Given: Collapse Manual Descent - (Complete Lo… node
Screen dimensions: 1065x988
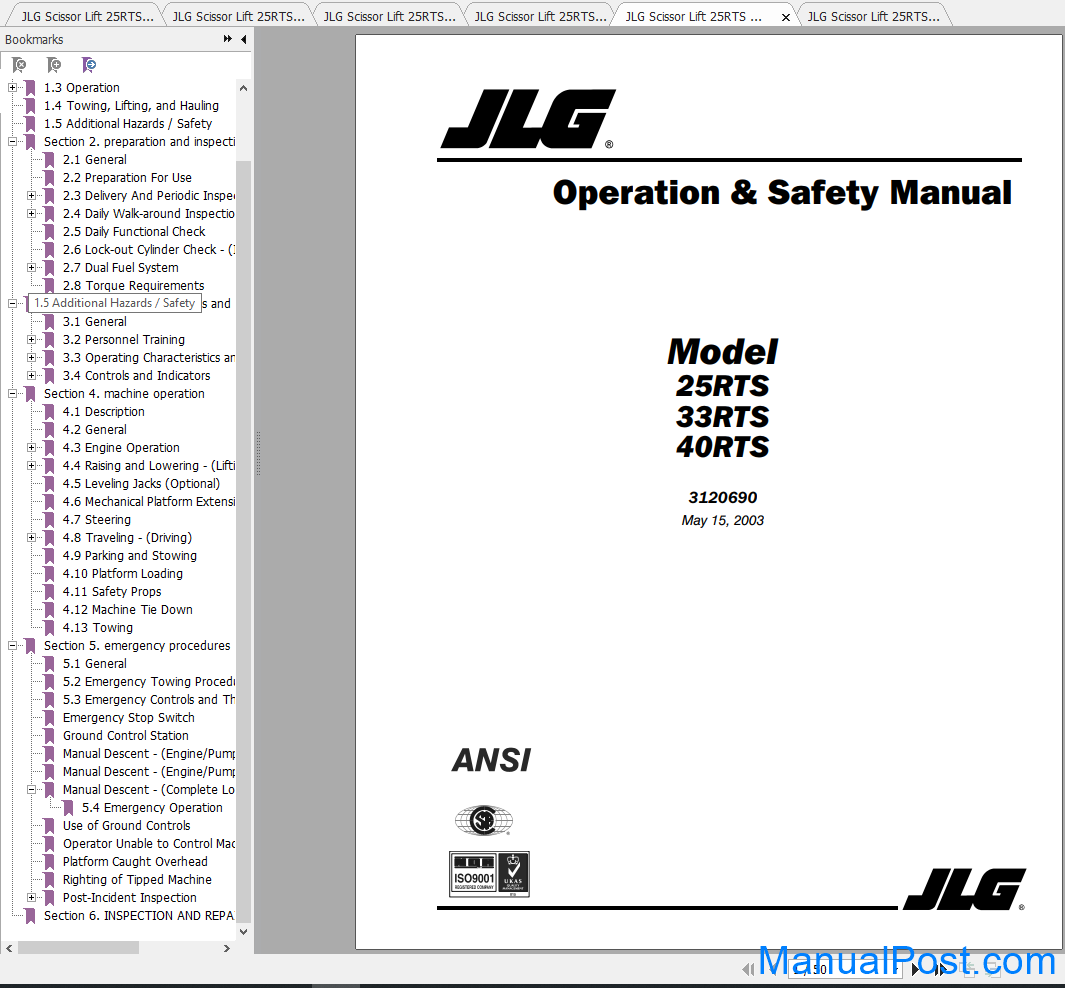Looking at the screenshot, I should [31, 790].
